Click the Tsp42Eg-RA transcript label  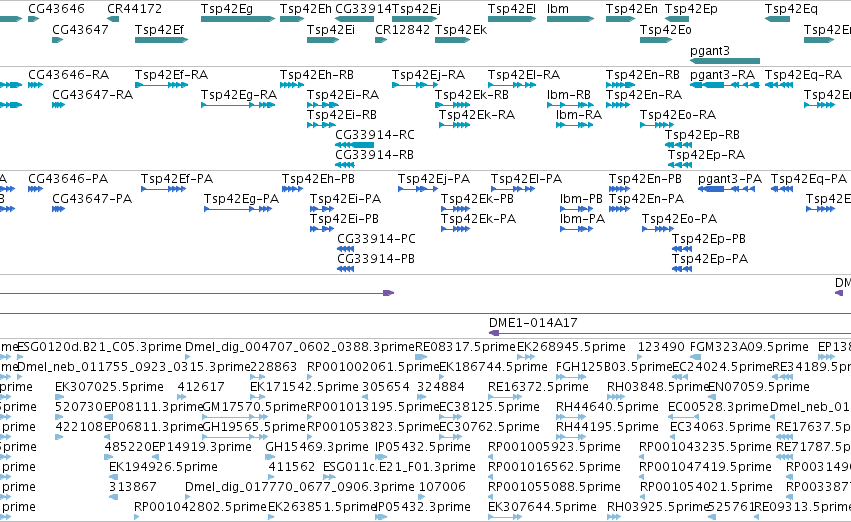click(239, 94)
